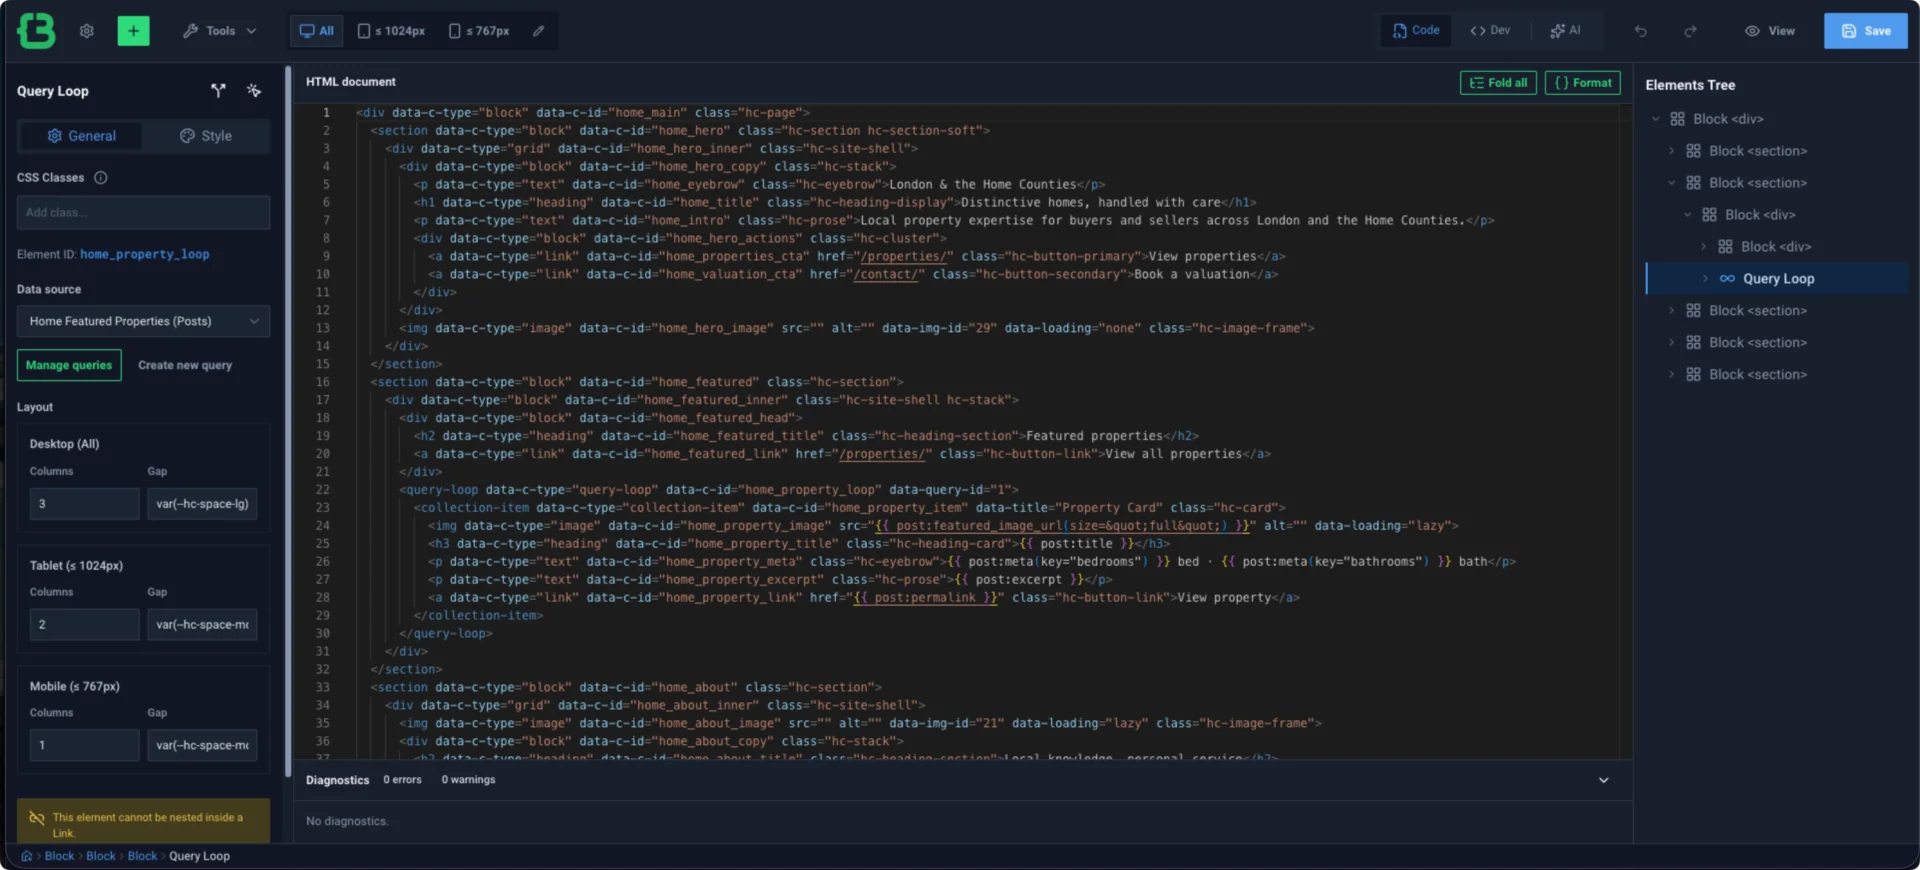Focus the Add class input field

143,213
